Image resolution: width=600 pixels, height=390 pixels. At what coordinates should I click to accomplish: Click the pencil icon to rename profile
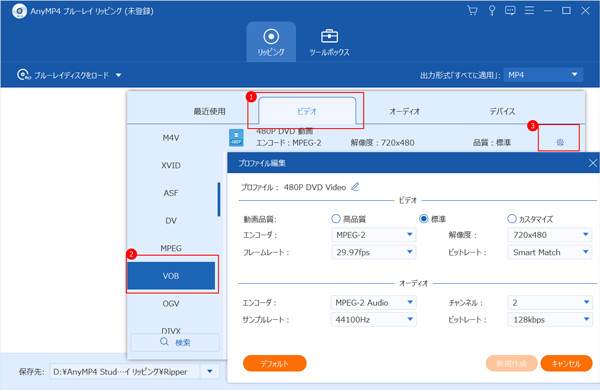click(x=355, y=187)
